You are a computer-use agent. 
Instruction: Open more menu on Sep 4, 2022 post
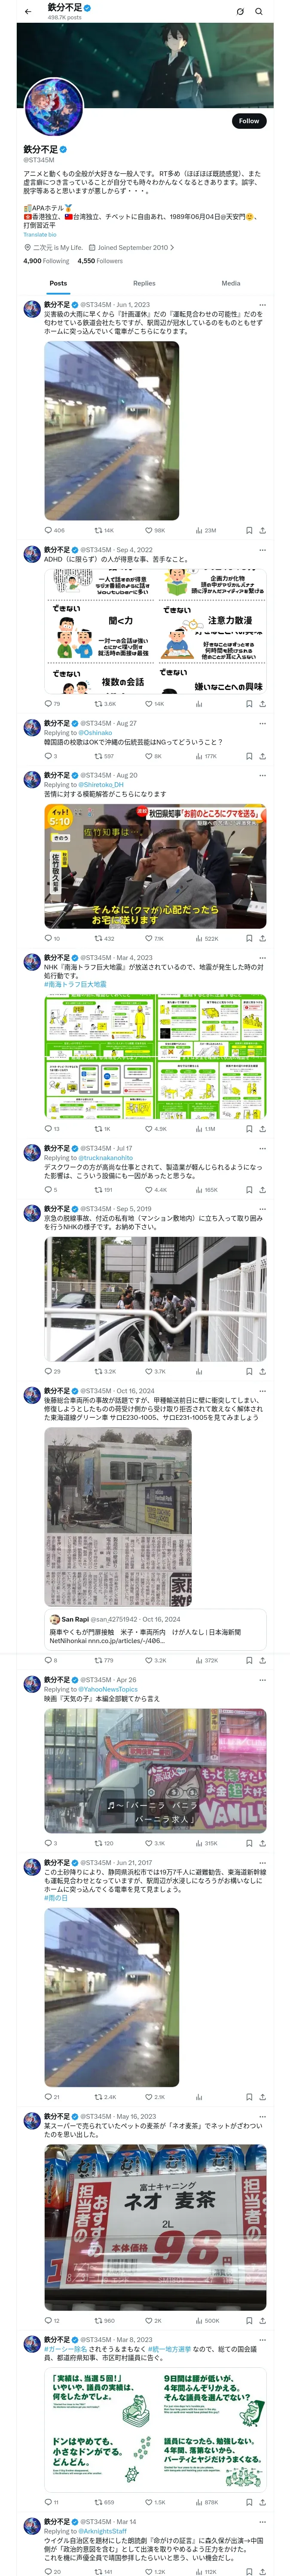click(262, 550)
